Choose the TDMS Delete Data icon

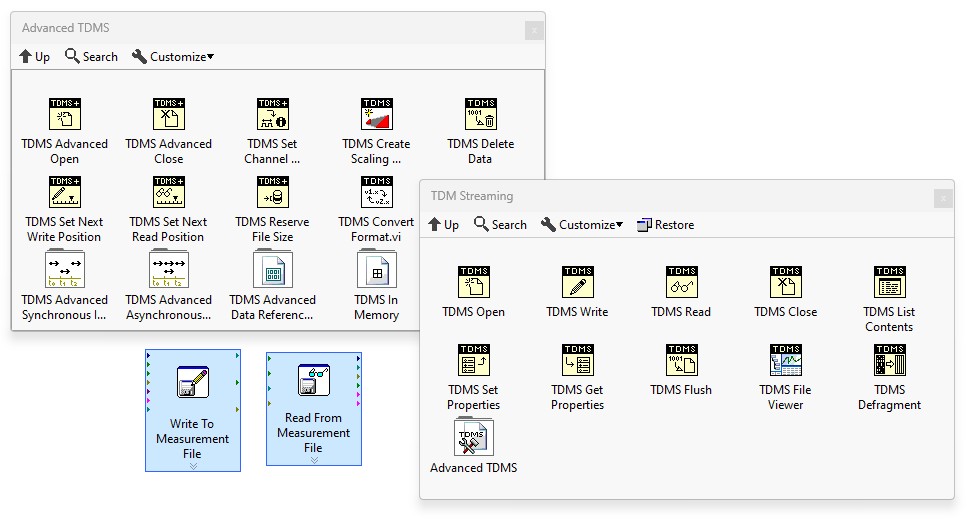point(480,114)
